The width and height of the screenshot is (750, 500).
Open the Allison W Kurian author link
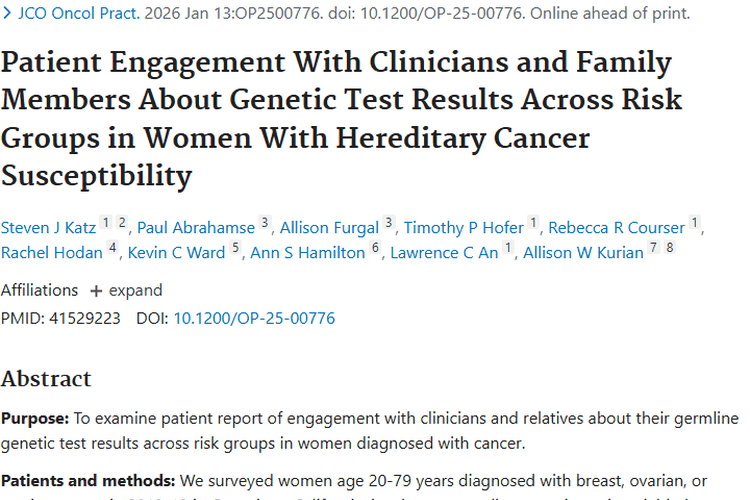coord(583,253)
